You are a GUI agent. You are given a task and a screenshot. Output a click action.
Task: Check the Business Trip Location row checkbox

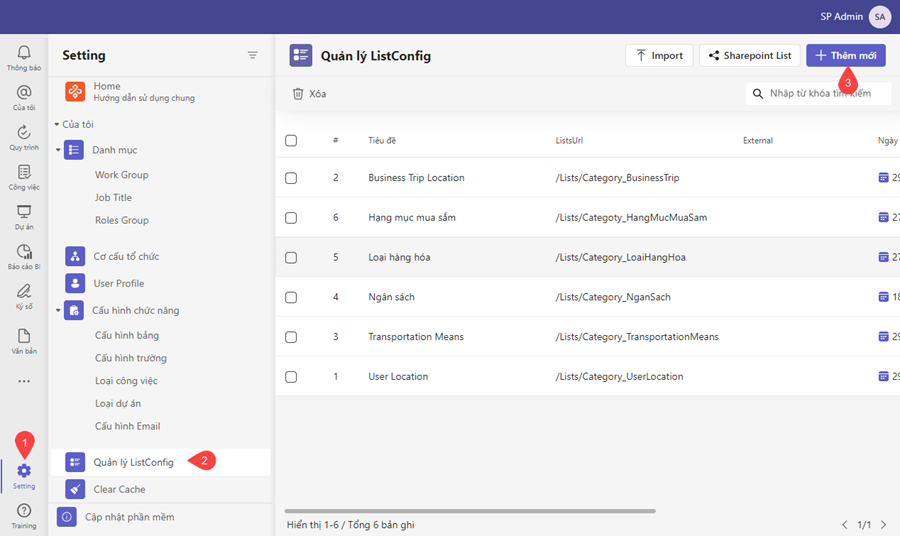tap(291, 178)
